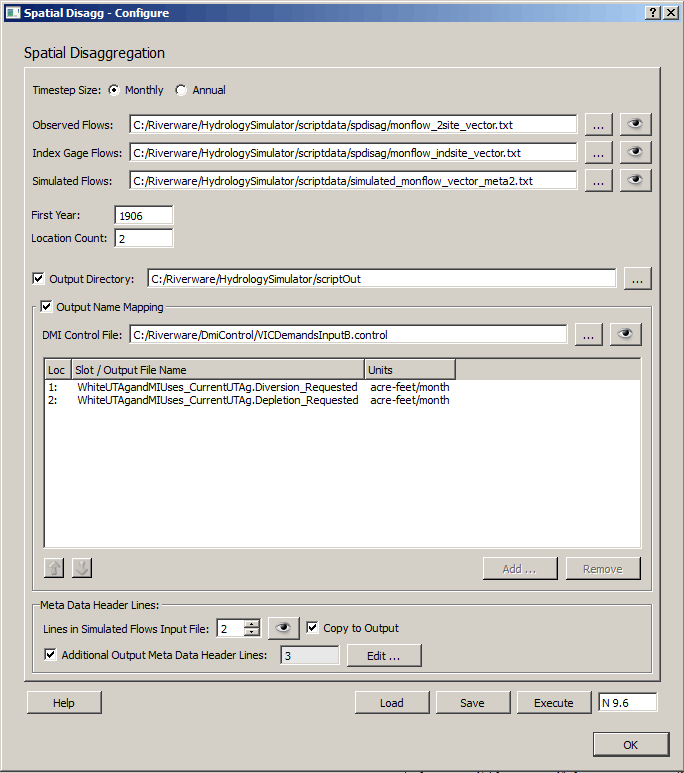Image resolution: width=684 pixels, height=773 pixels.
Task: Click the Remove button
Action: click(603, 569)
